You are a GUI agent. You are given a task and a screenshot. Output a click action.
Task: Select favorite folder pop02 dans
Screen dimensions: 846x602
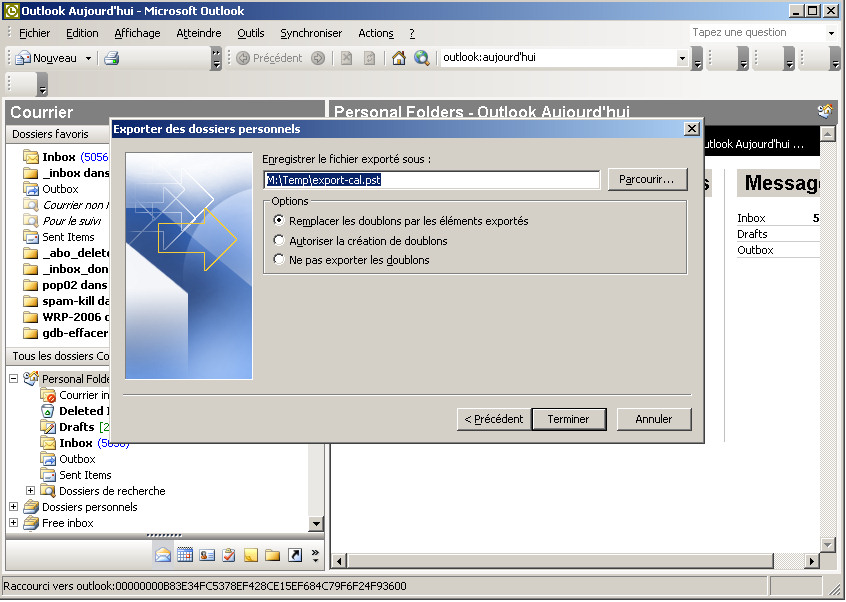click(66, 285)
